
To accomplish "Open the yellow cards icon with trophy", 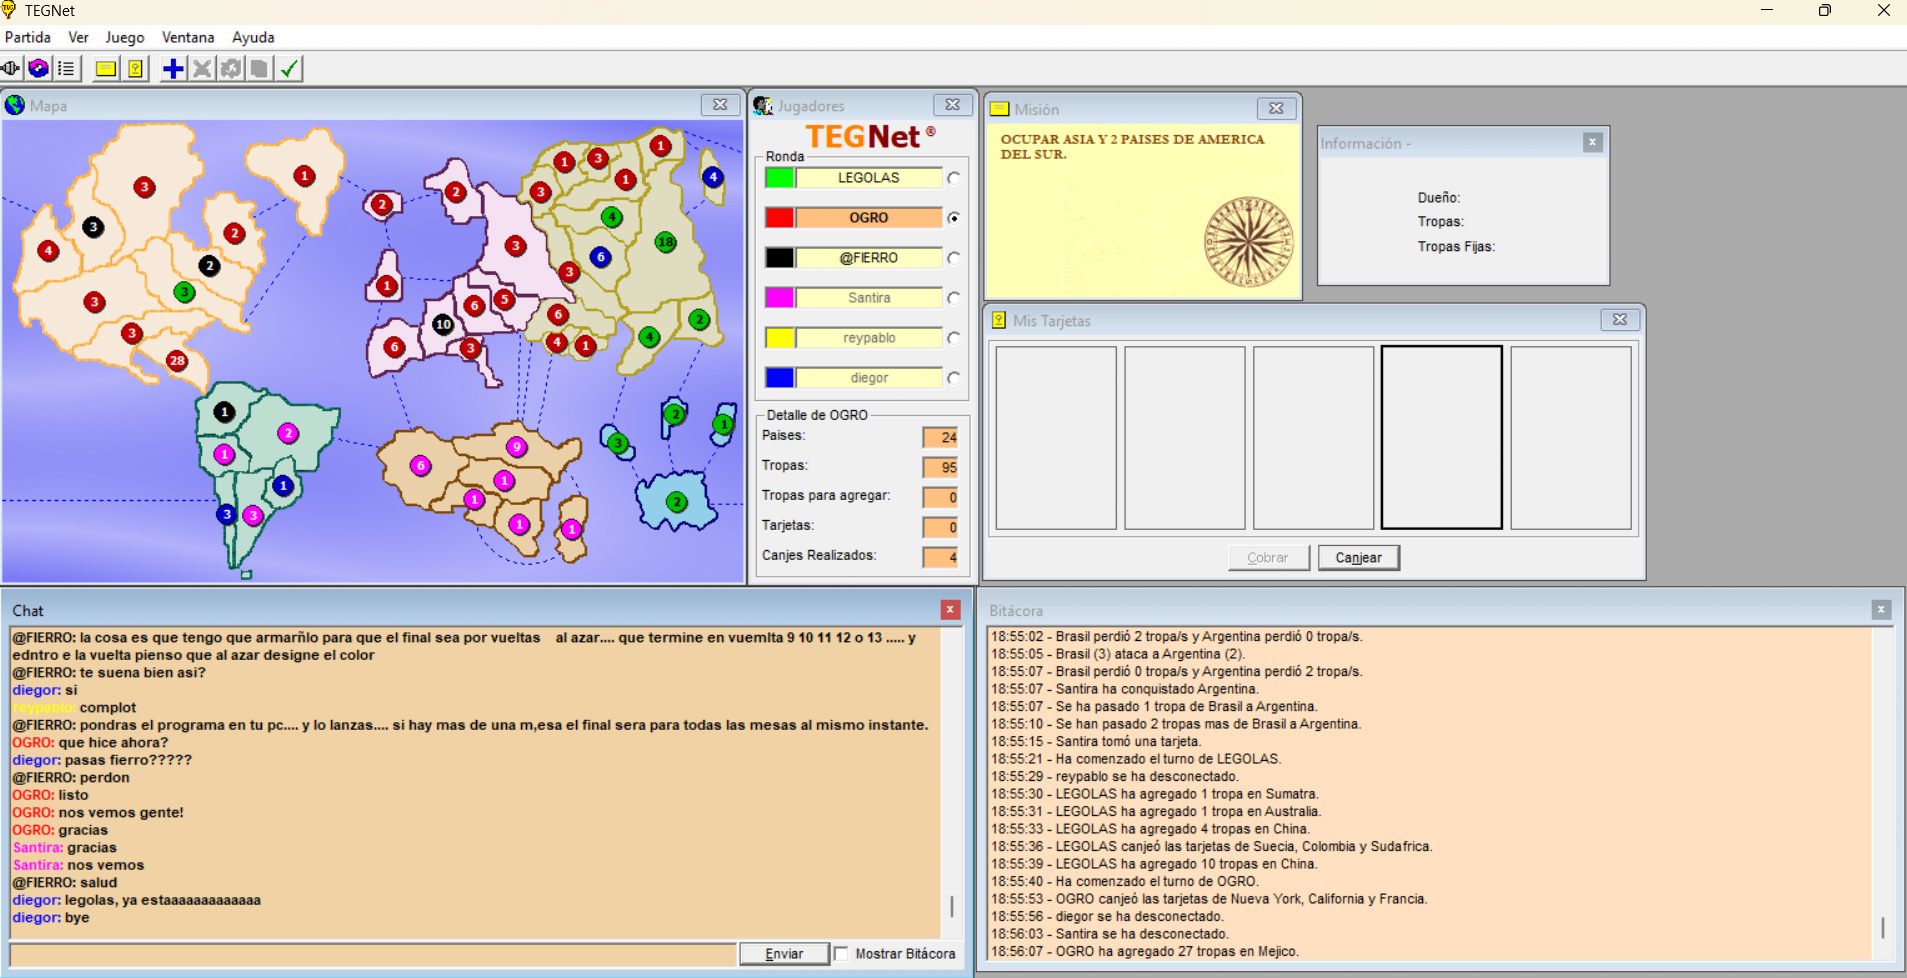I will [135, 69].
